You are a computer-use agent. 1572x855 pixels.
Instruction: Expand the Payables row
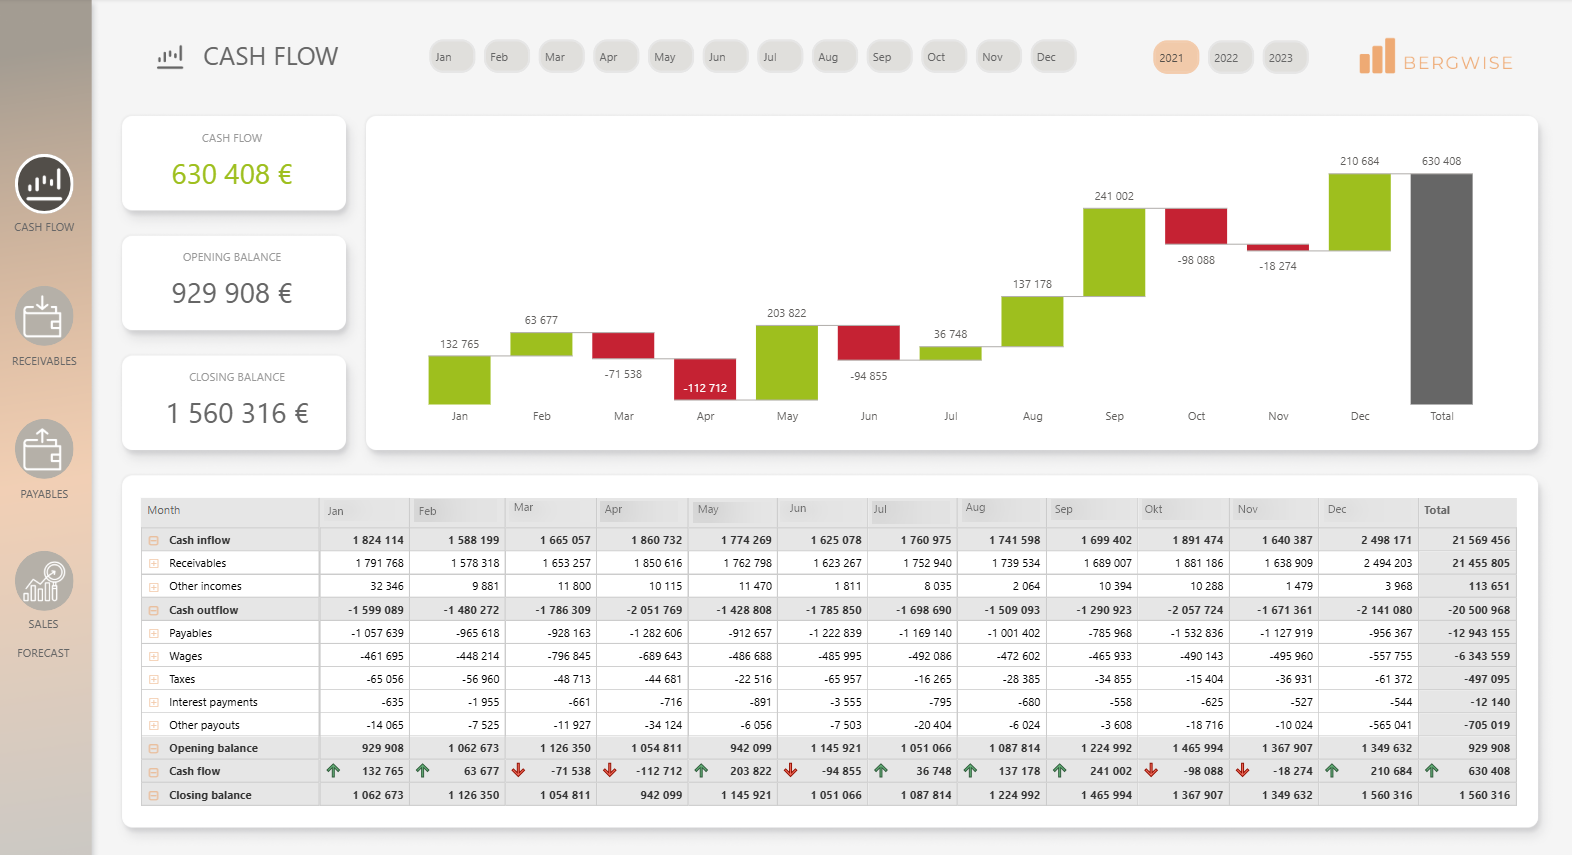point(154,633)
